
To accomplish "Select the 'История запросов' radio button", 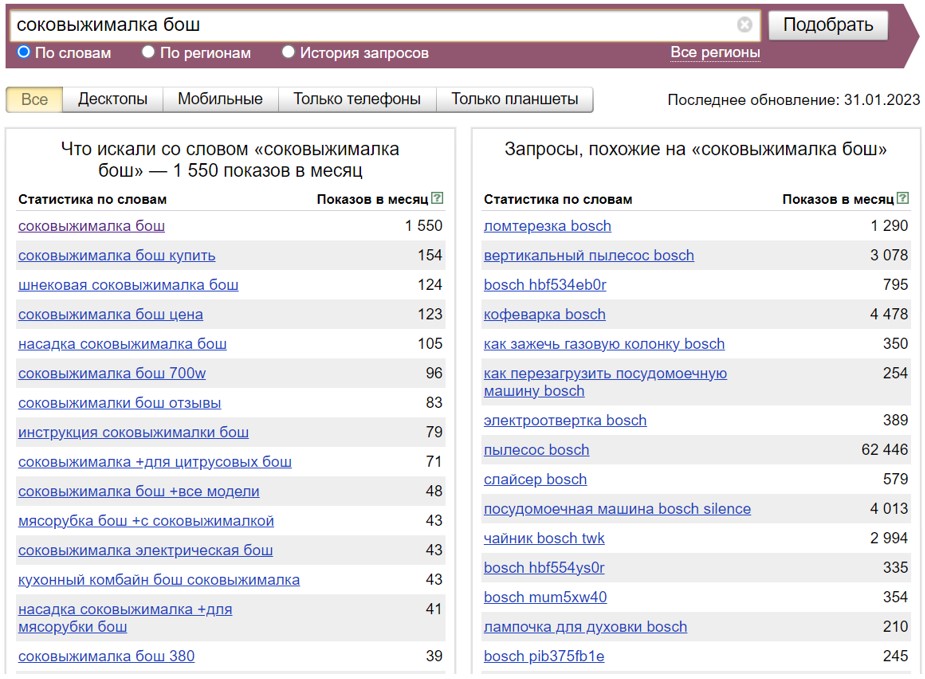I will [x=288, y=52].
